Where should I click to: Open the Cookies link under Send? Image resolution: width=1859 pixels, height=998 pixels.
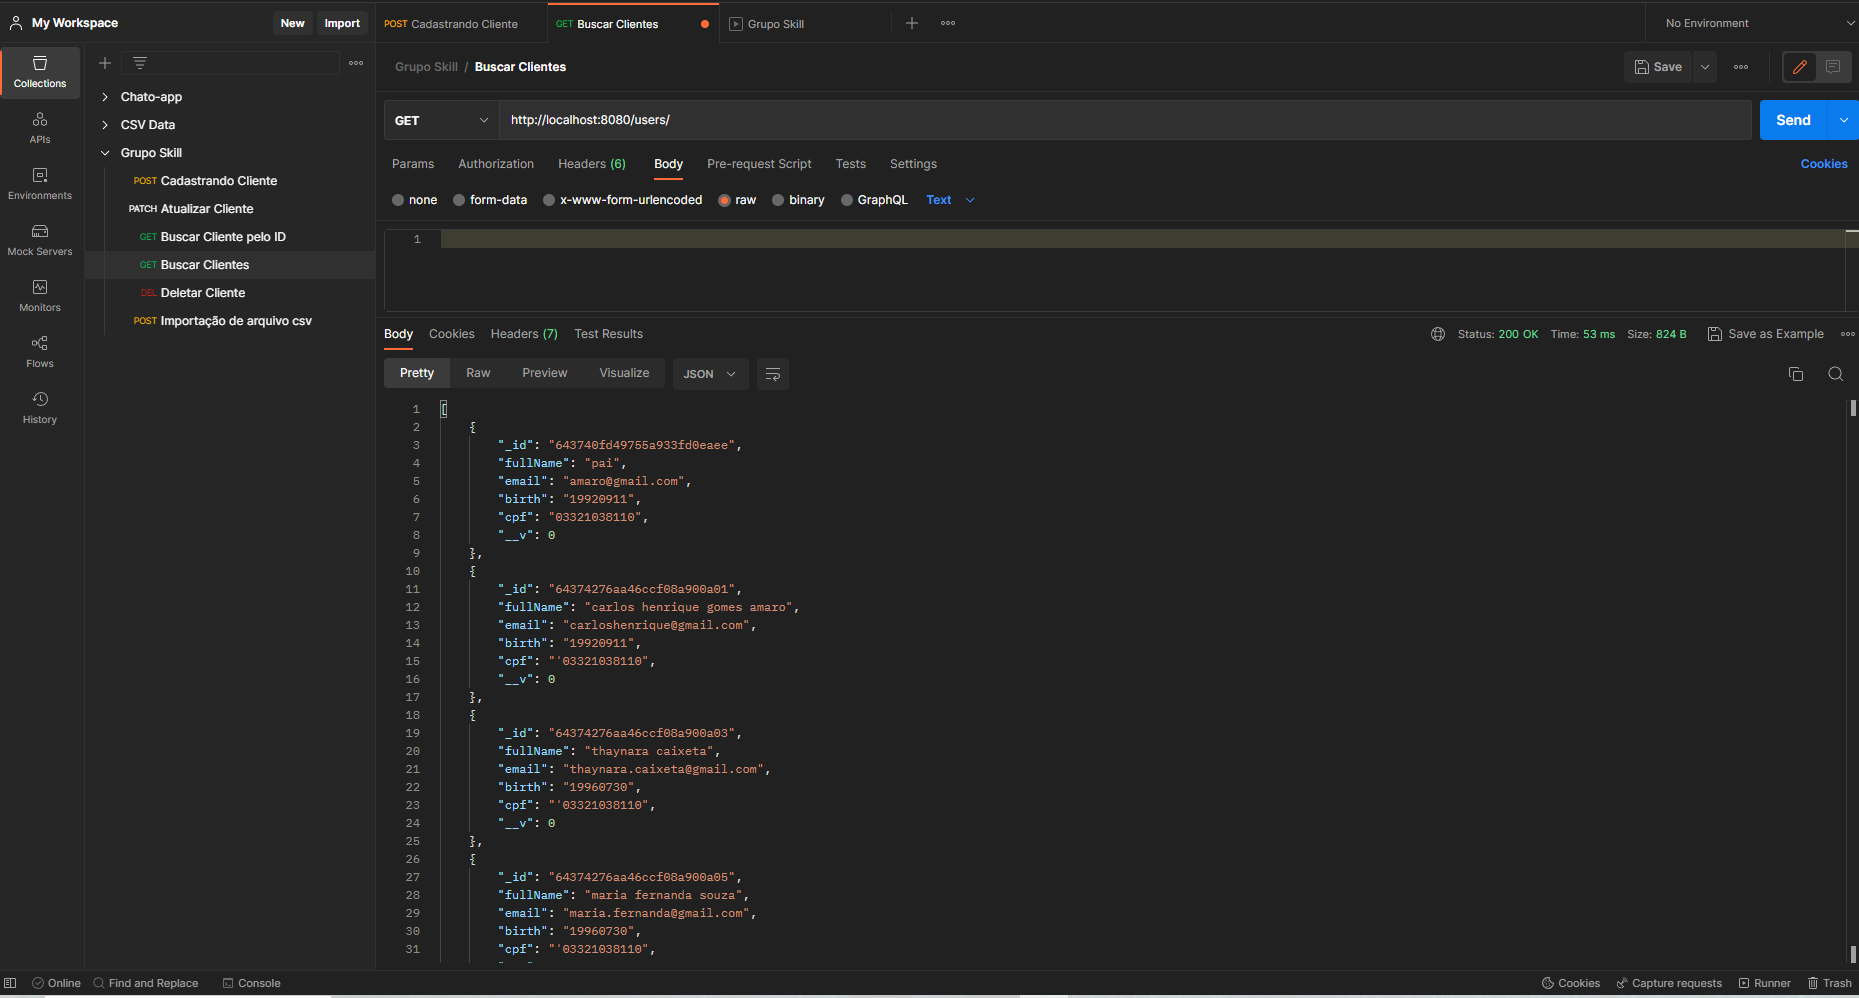[x=1824, y=164]
